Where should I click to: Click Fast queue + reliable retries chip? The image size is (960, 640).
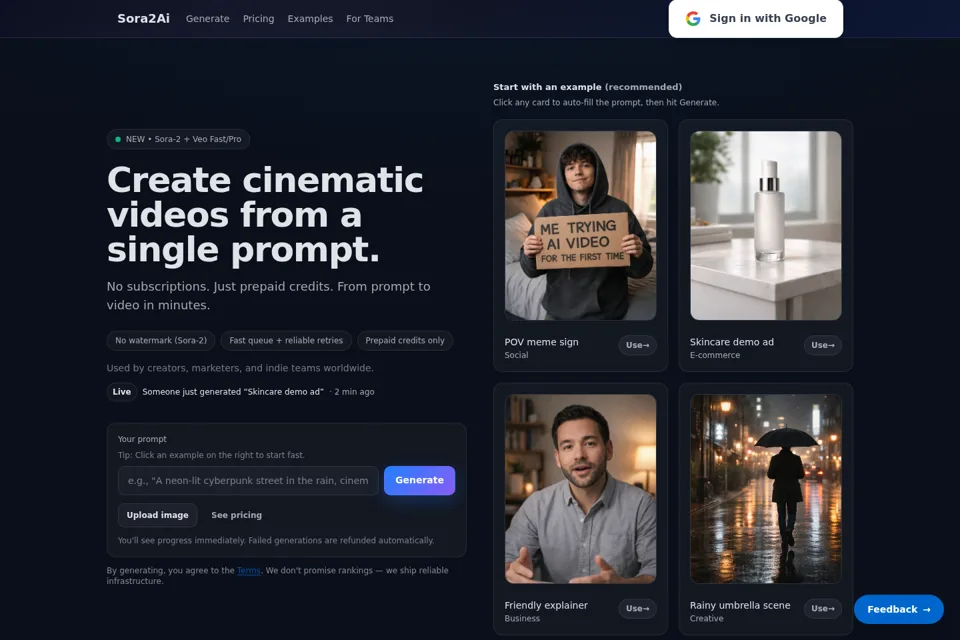click(x=286, y=341)
